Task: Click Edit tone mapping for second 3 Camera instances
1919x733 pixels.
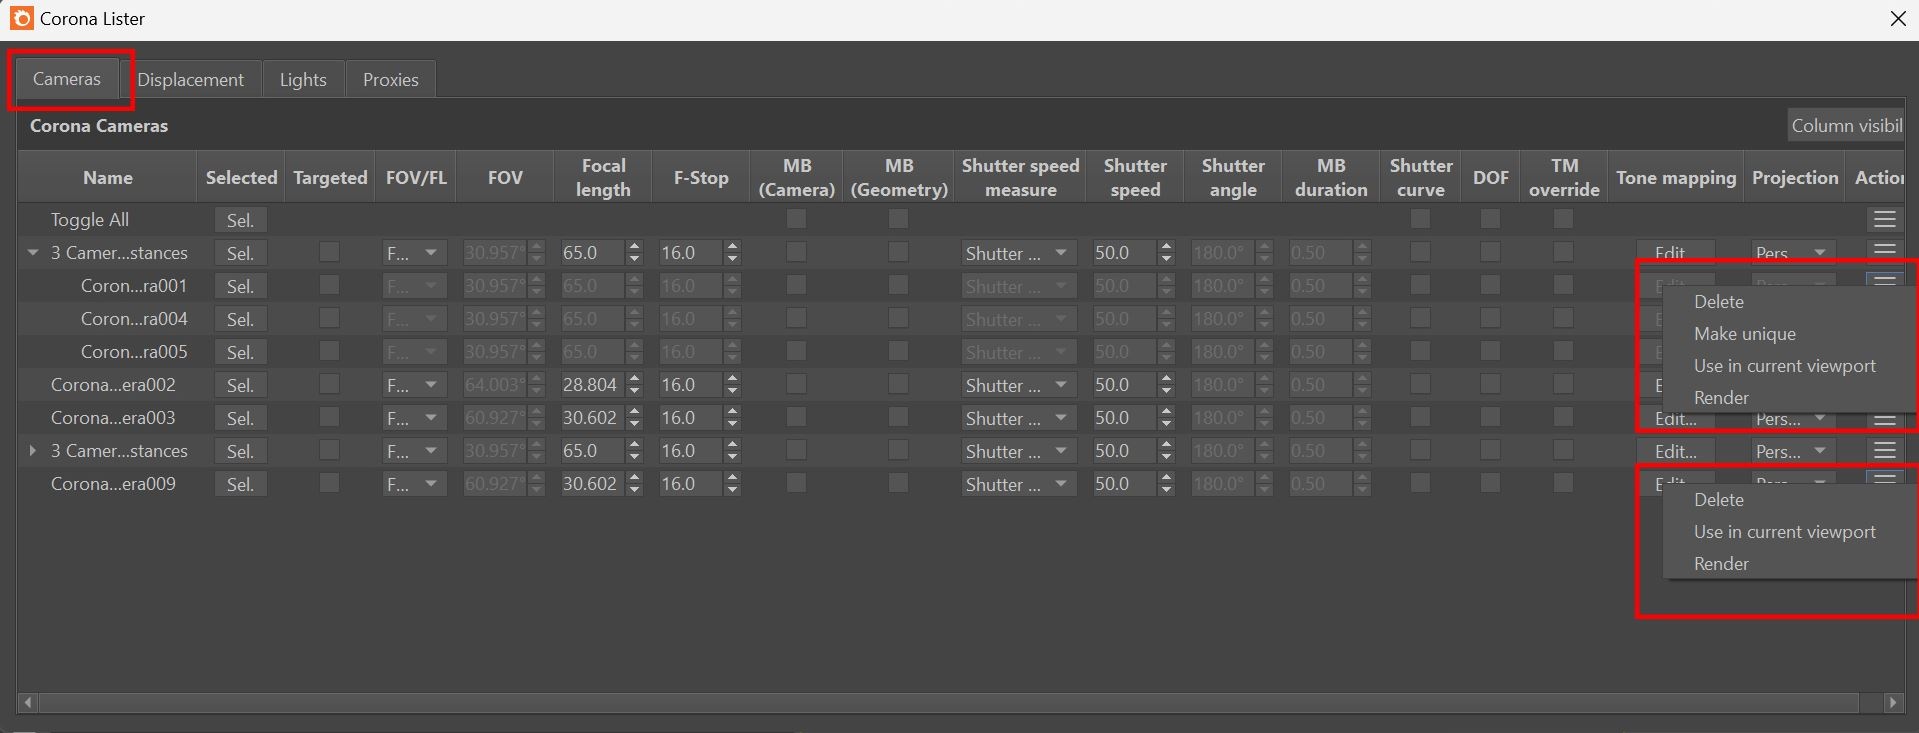Action: (1675, 451)
